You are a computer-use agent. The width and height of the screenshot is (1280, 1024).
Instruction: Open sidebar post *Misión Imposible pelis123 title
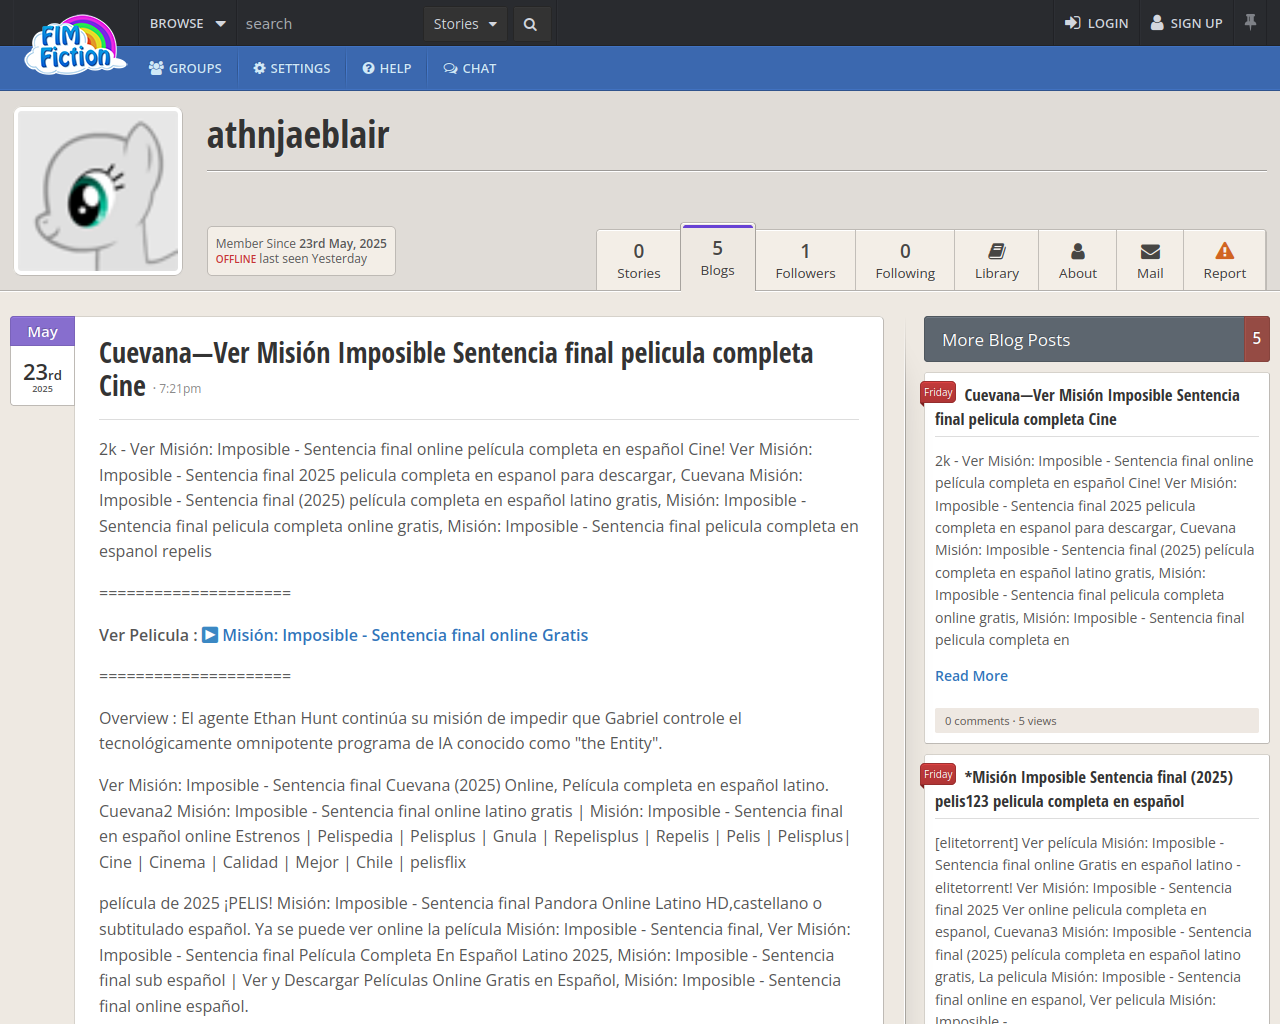coord(1084,789)
